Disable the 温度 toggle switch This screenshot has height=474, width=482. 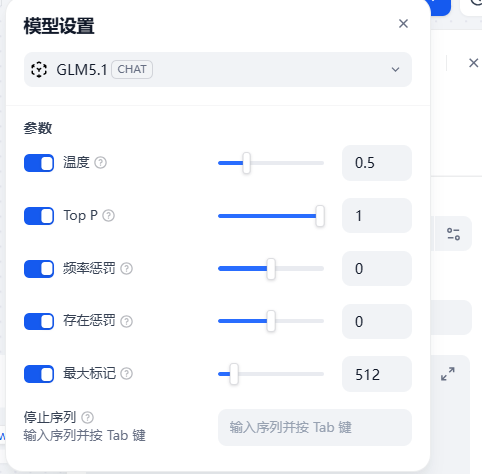(x=39, y=163)
